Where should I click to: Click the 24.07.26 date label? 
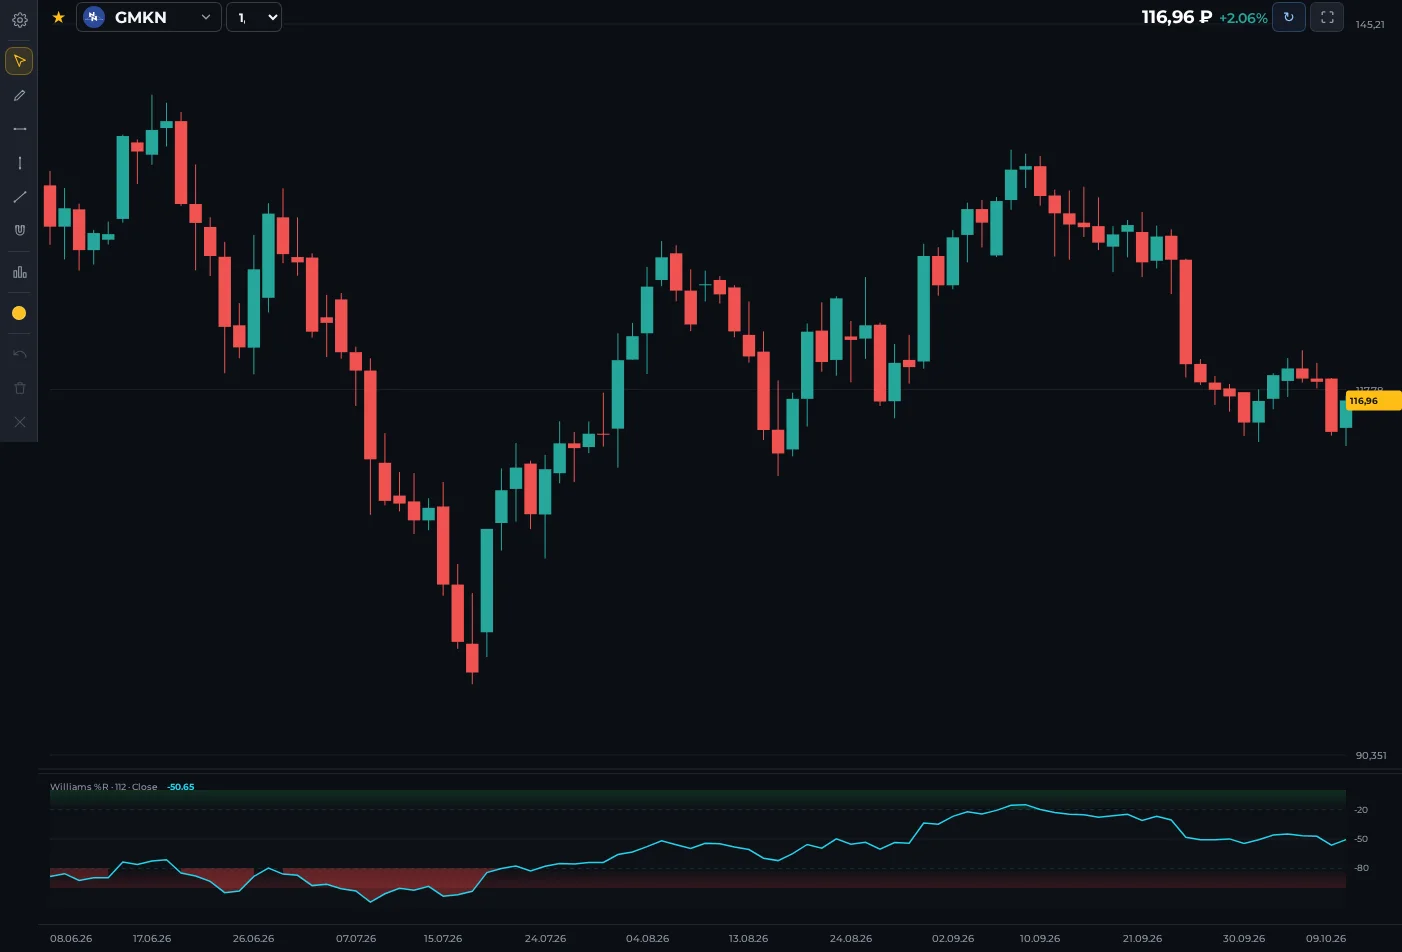(x=545, y=939)
